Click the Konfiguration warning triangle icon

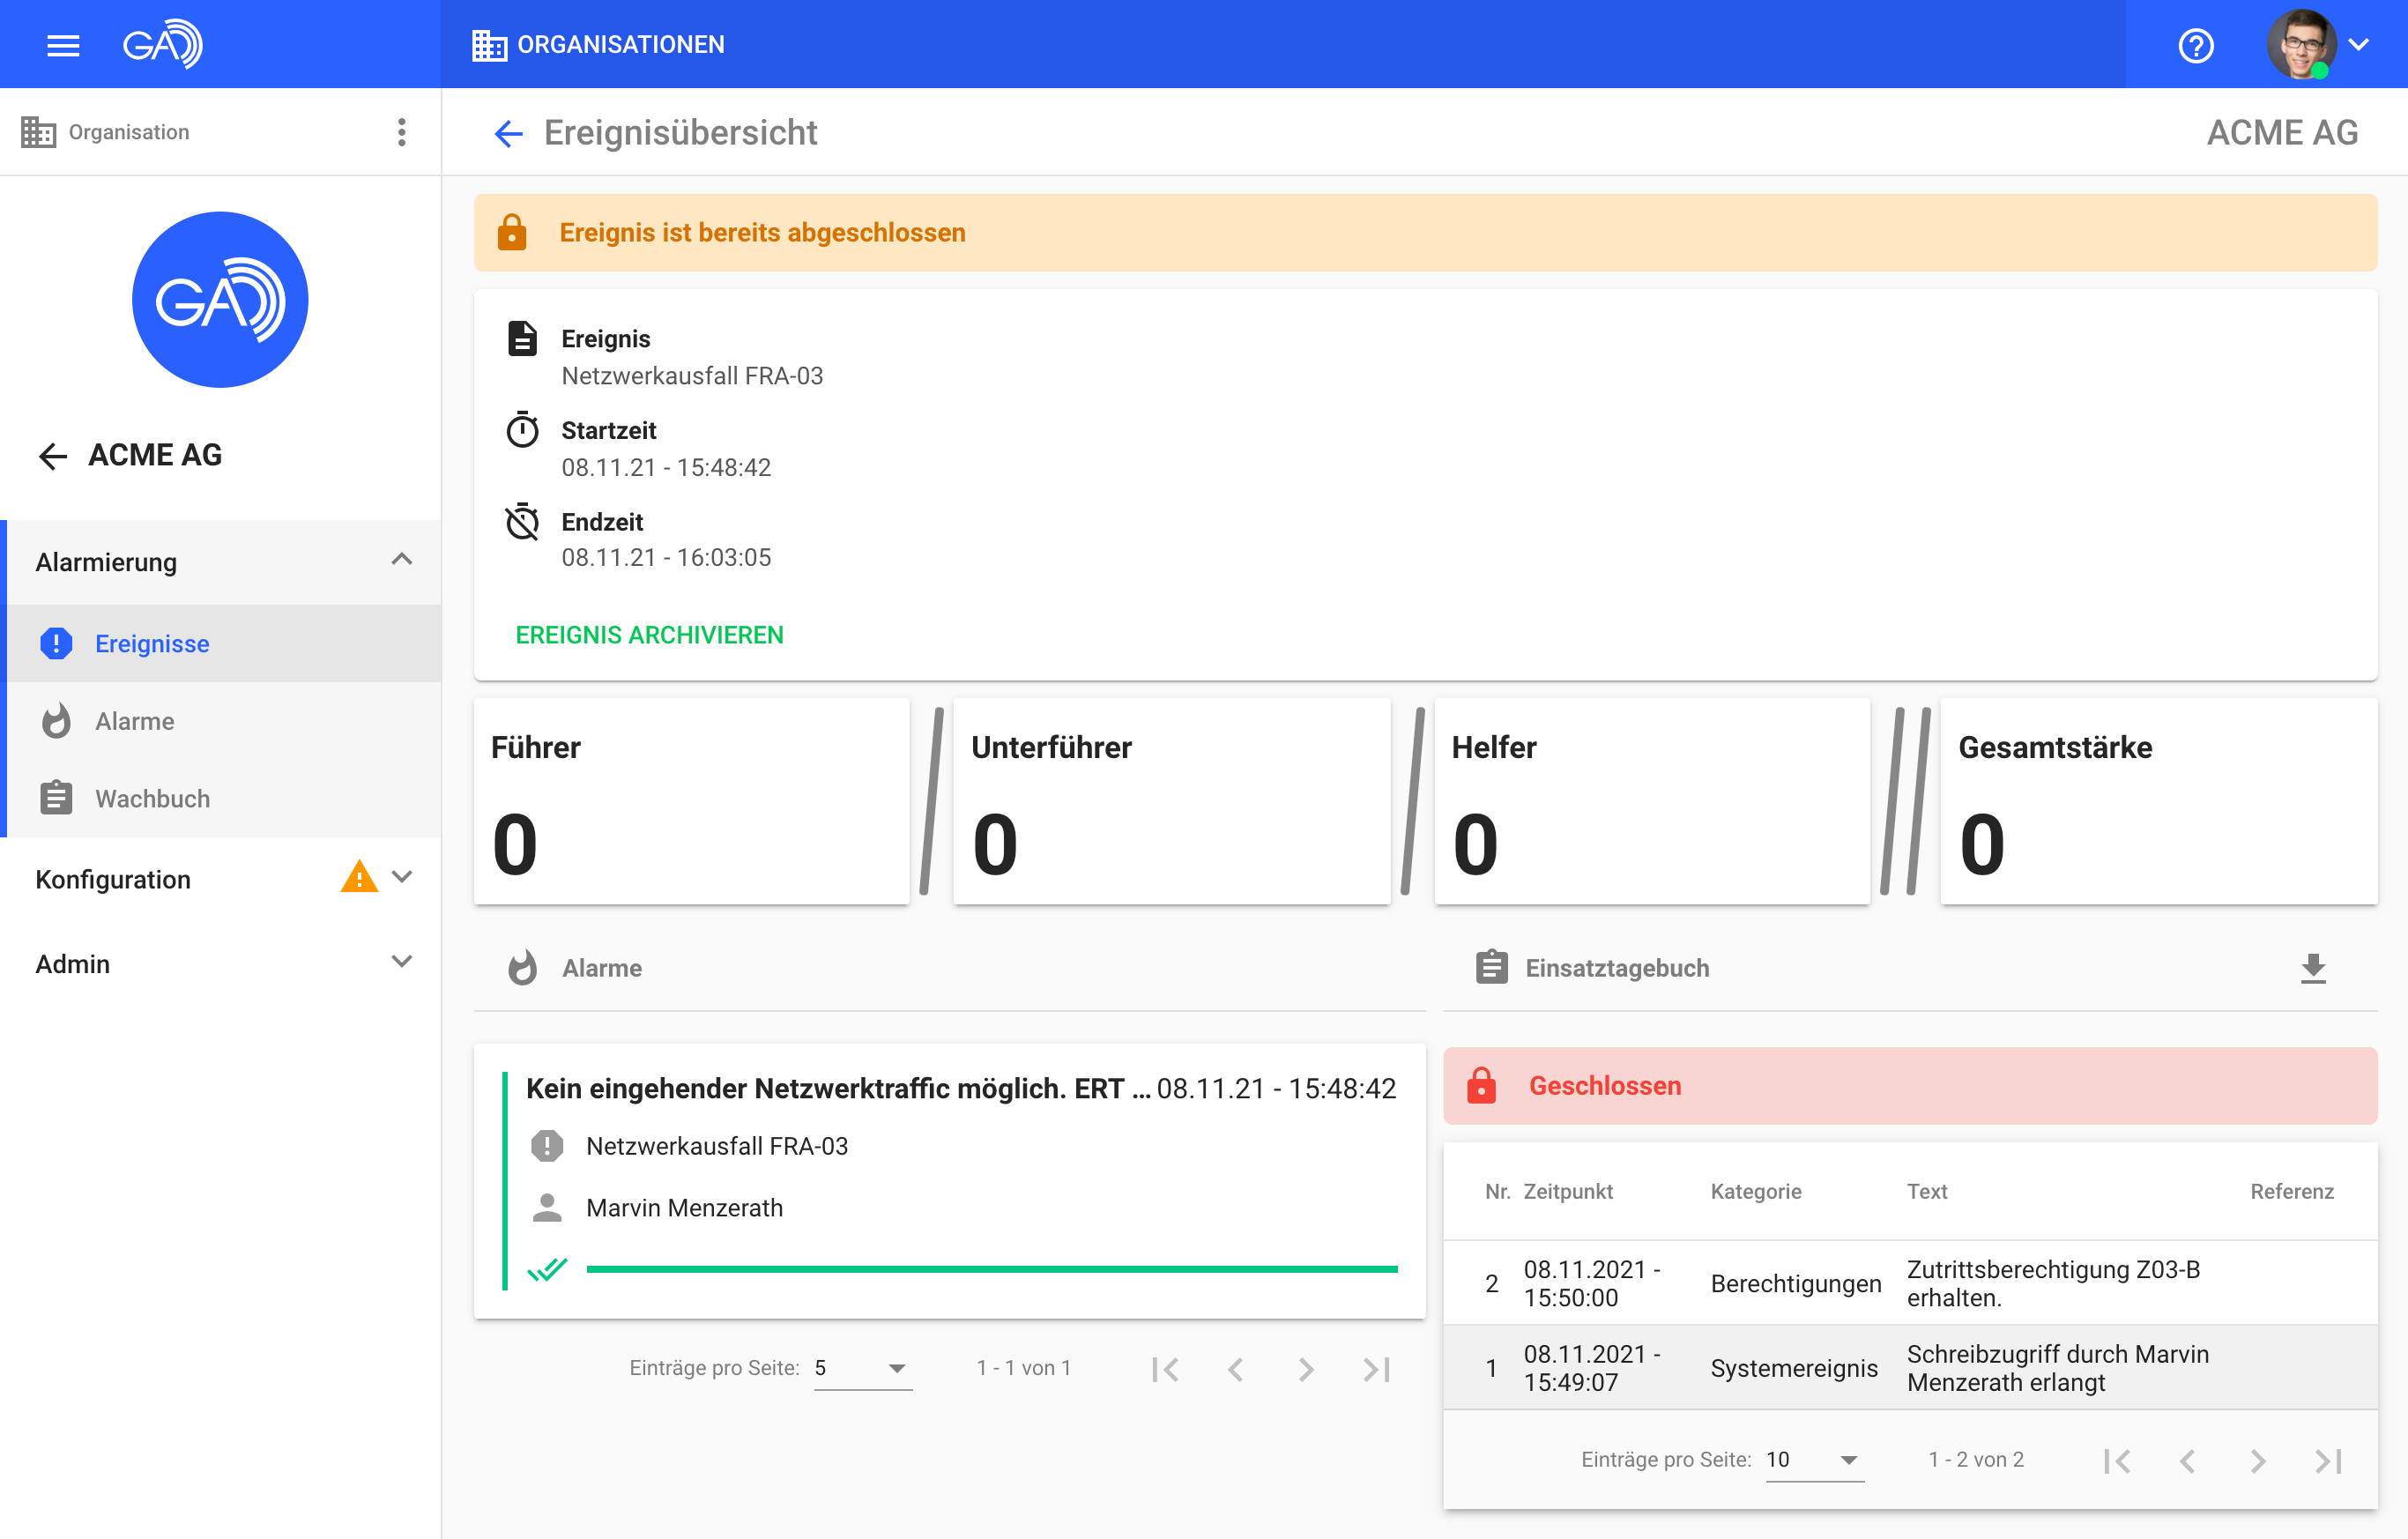pos(359,877)
